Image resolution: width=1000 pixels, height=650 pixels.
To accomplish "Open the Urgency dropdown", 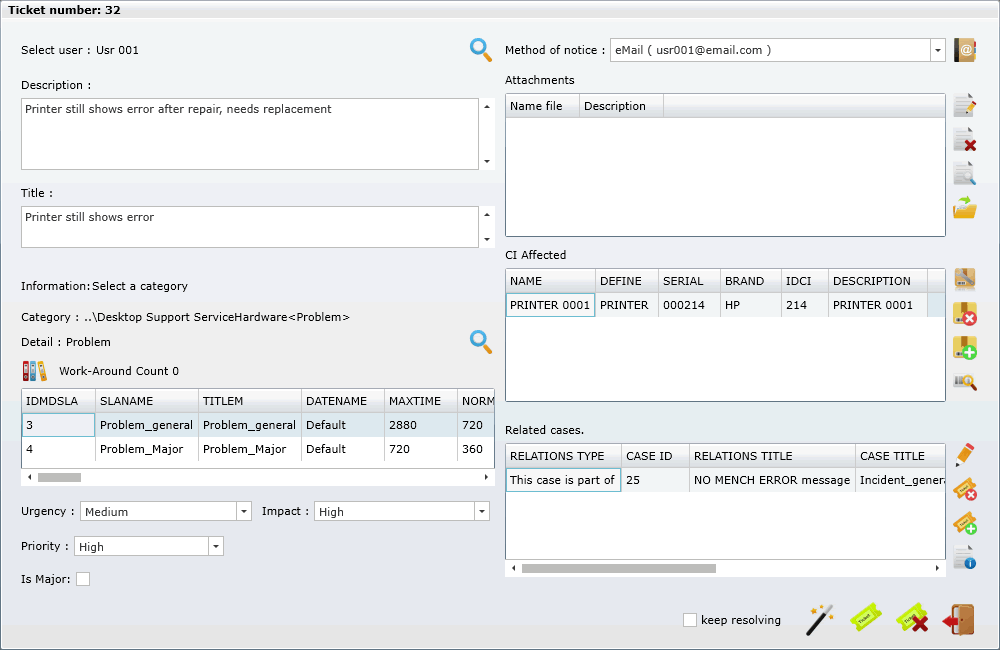I will (x=244, y=512).
